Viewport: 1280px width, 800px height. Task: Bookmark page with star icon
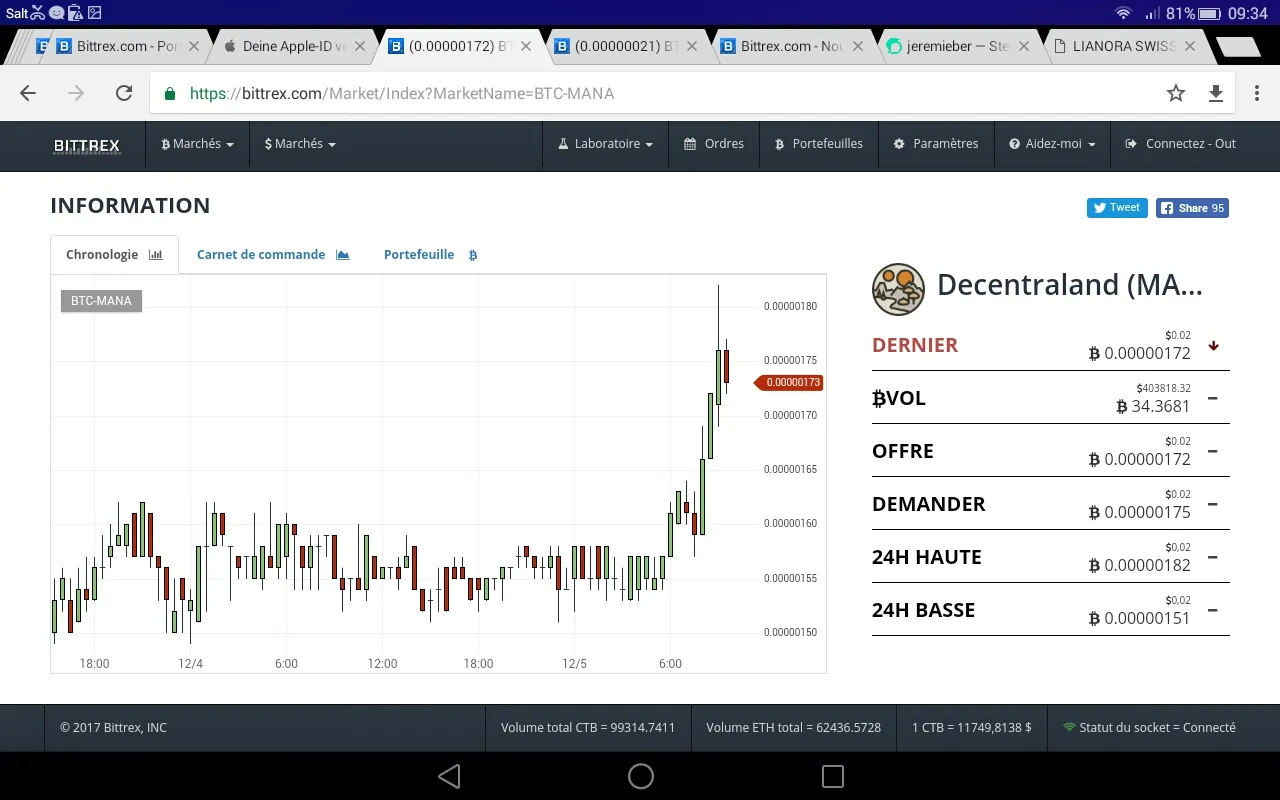point(1176,93)
